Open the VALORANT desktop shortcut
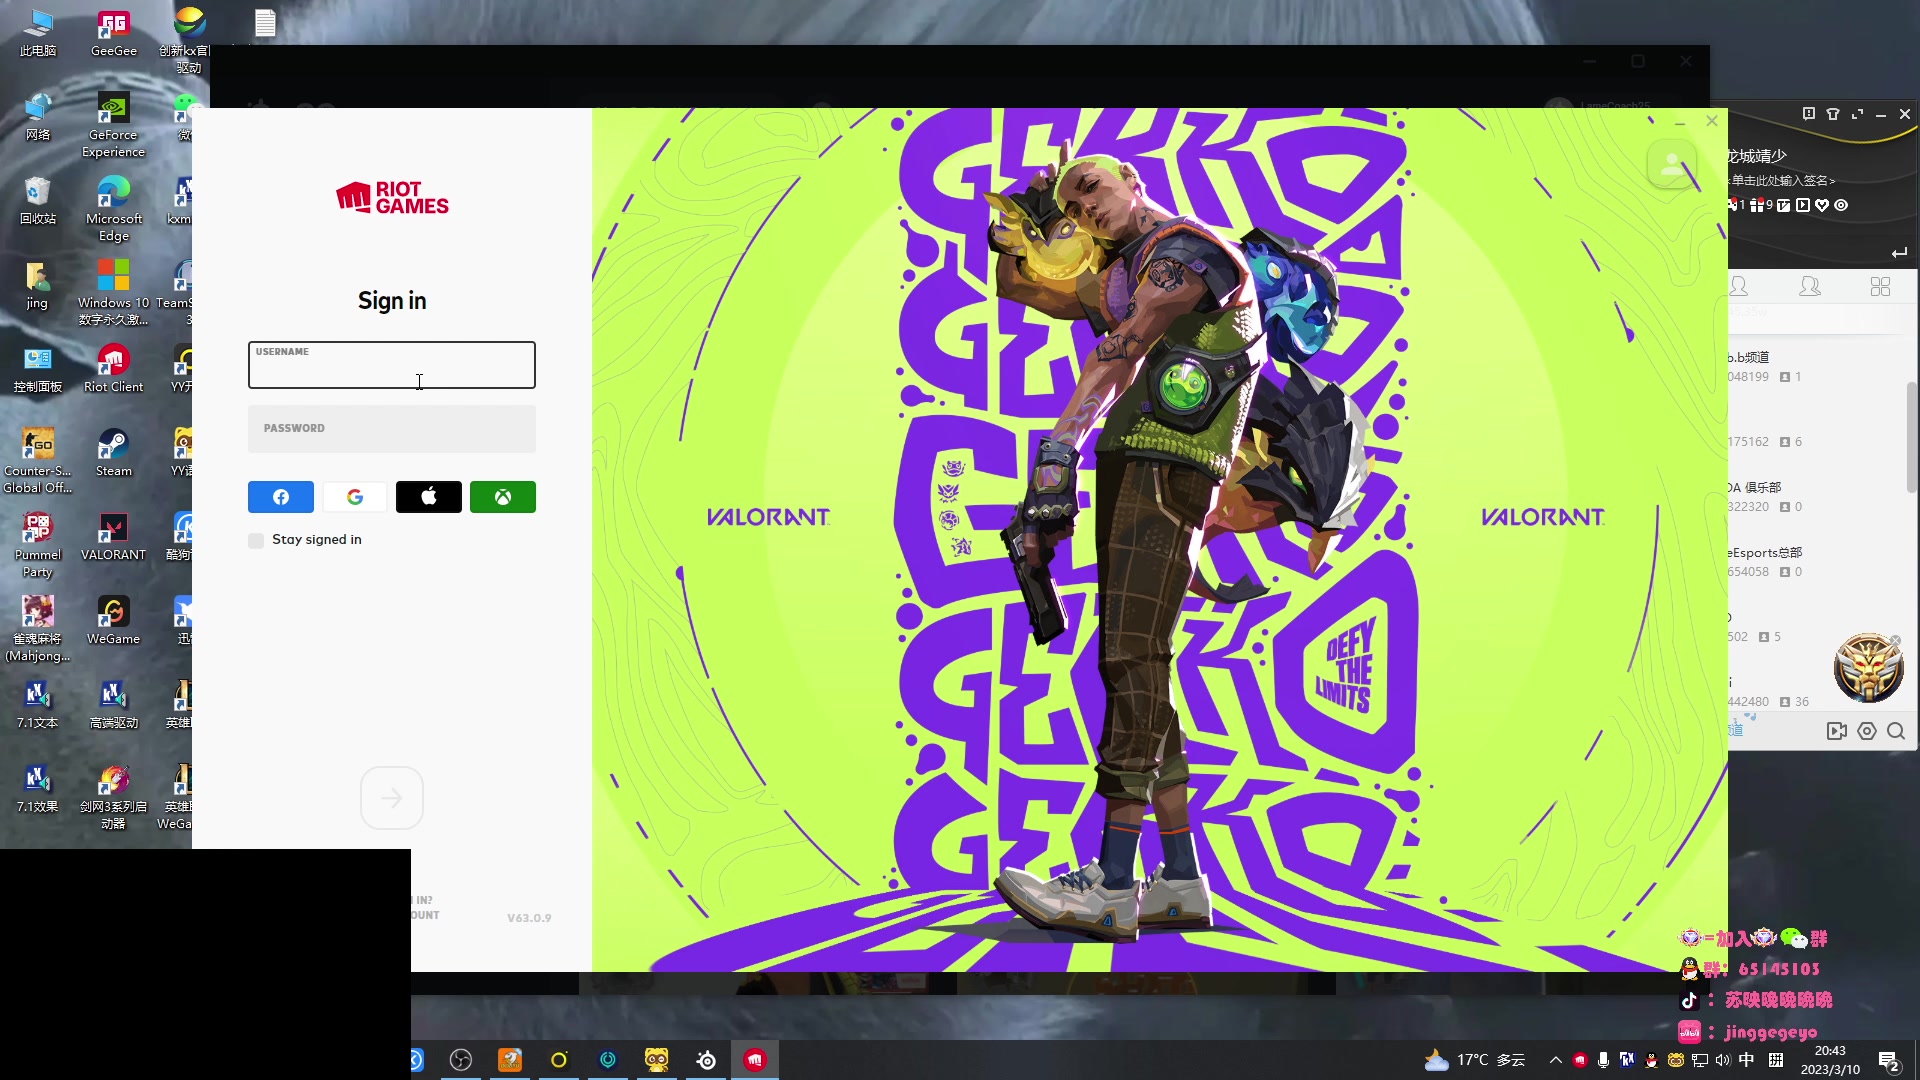 coord(114,537)
